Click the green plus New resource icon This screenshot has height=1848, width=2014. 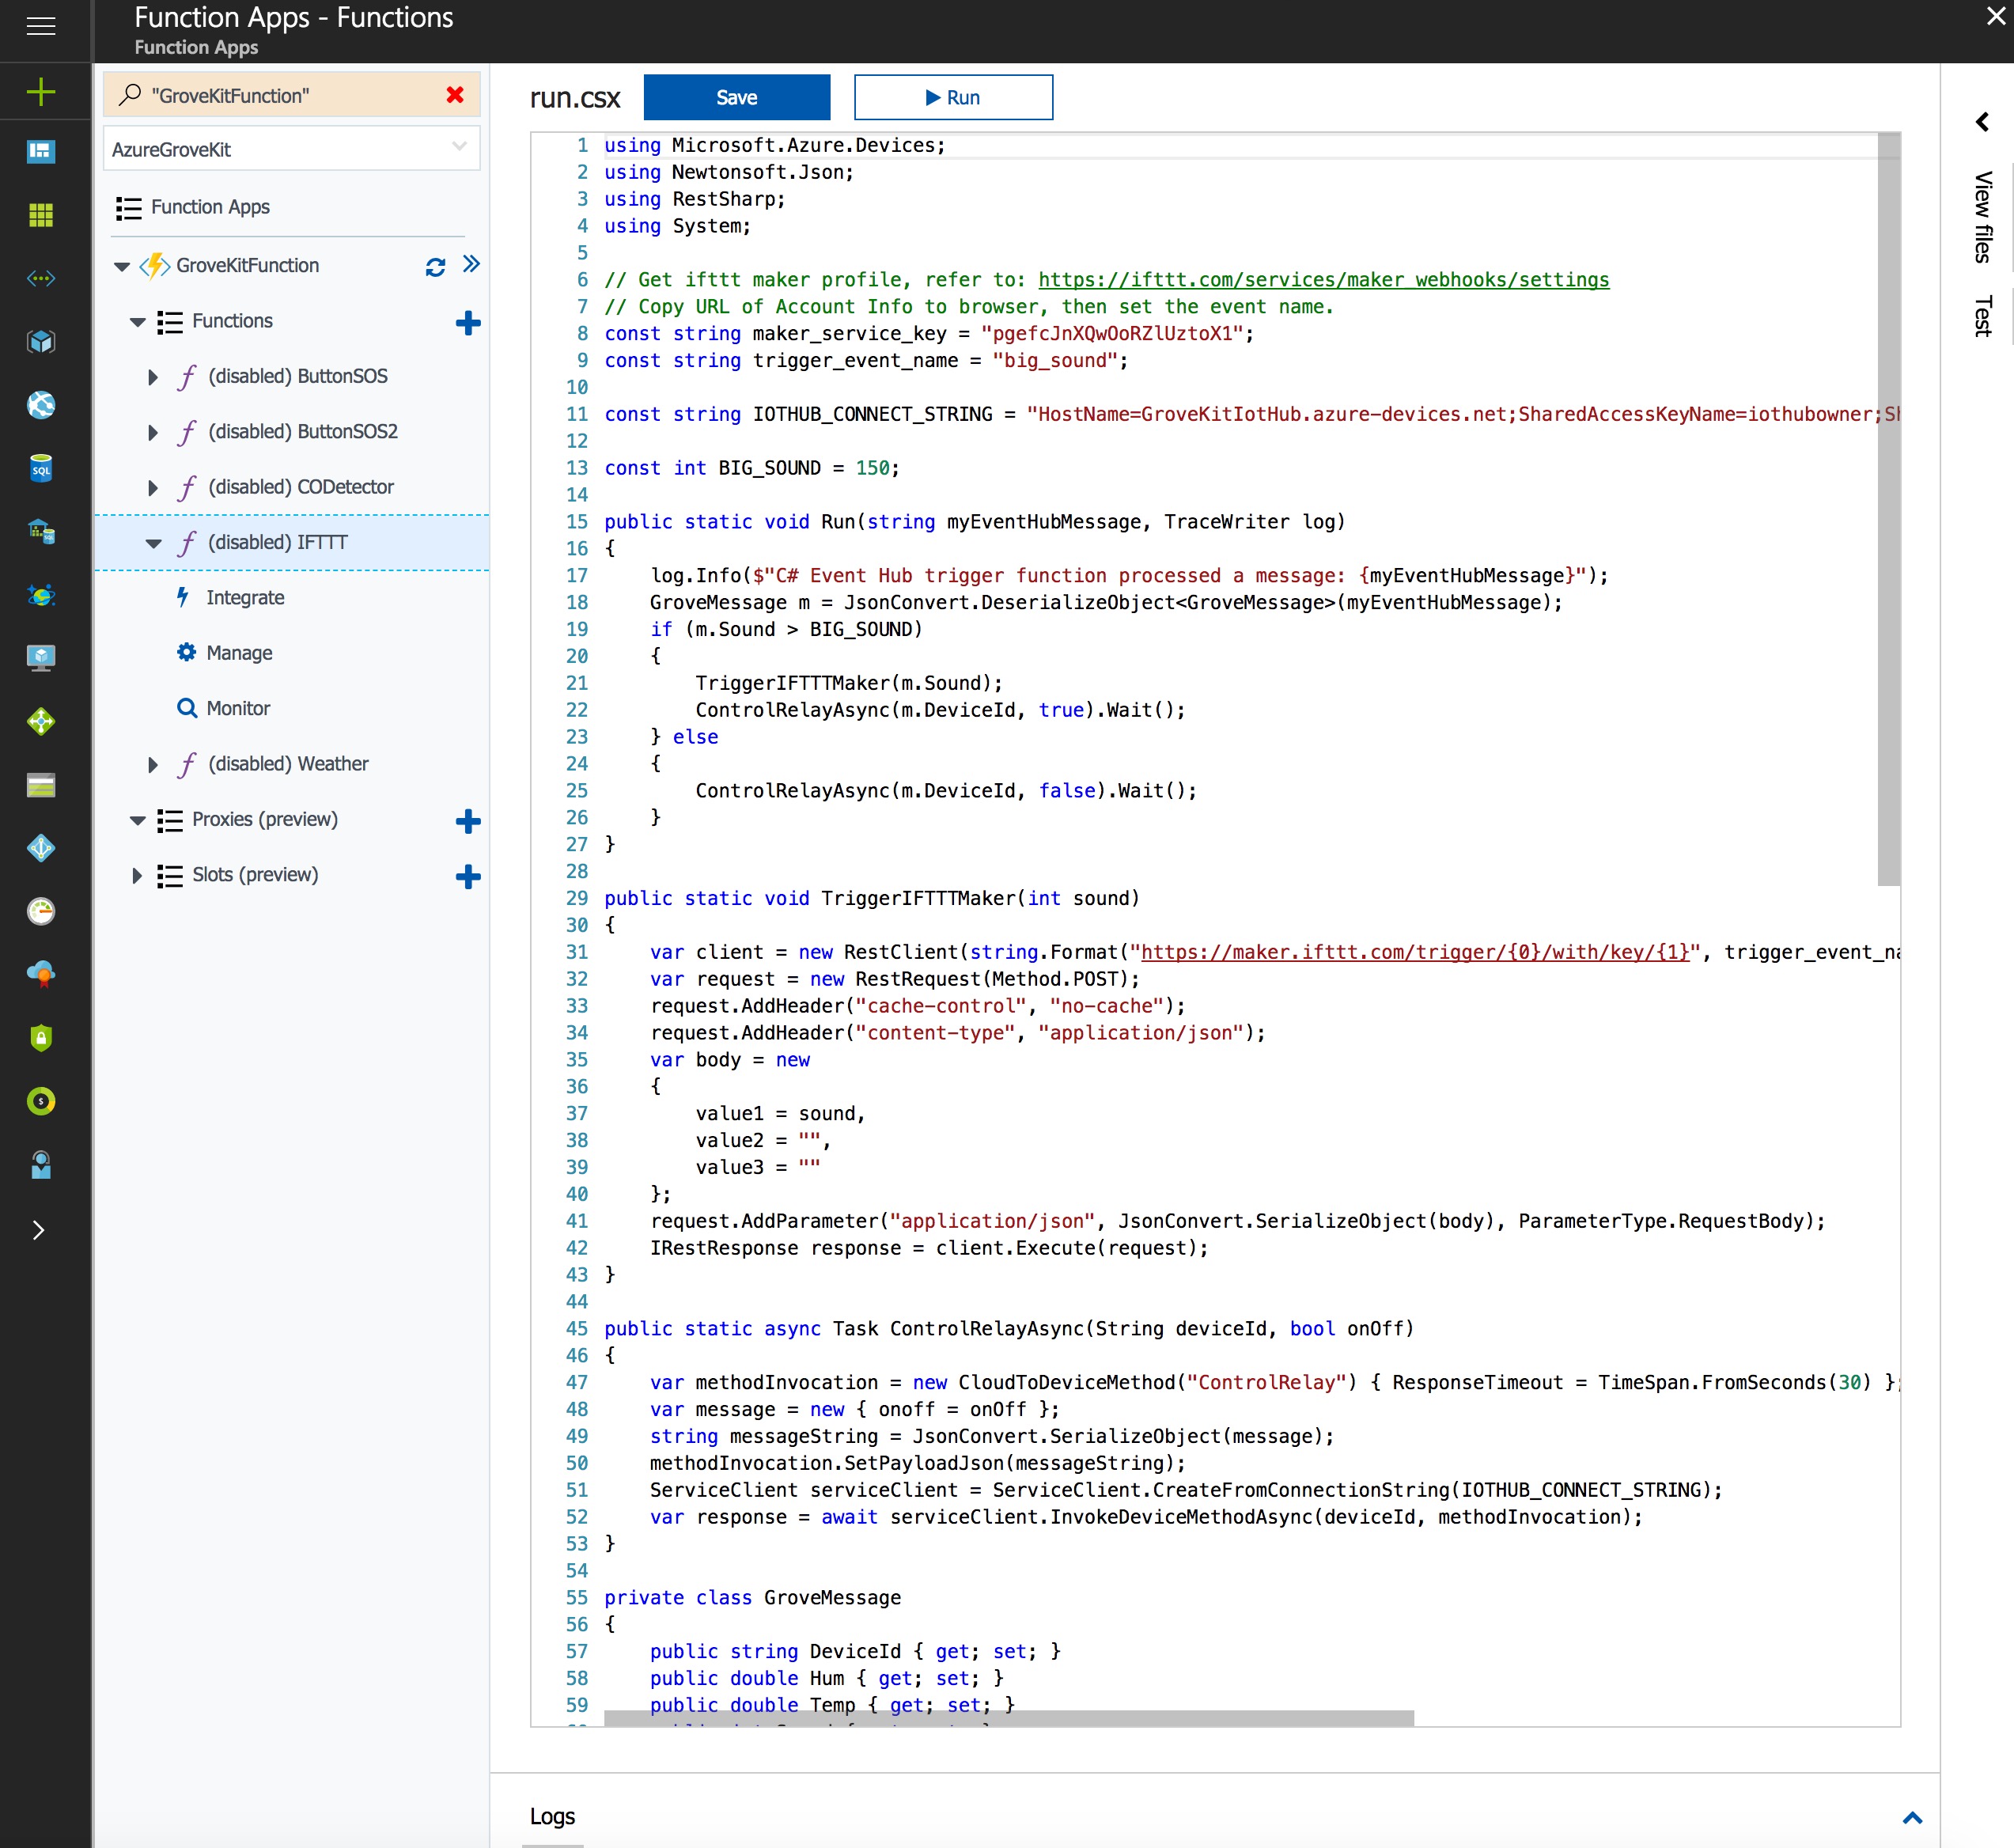click(x=40, y=92)
